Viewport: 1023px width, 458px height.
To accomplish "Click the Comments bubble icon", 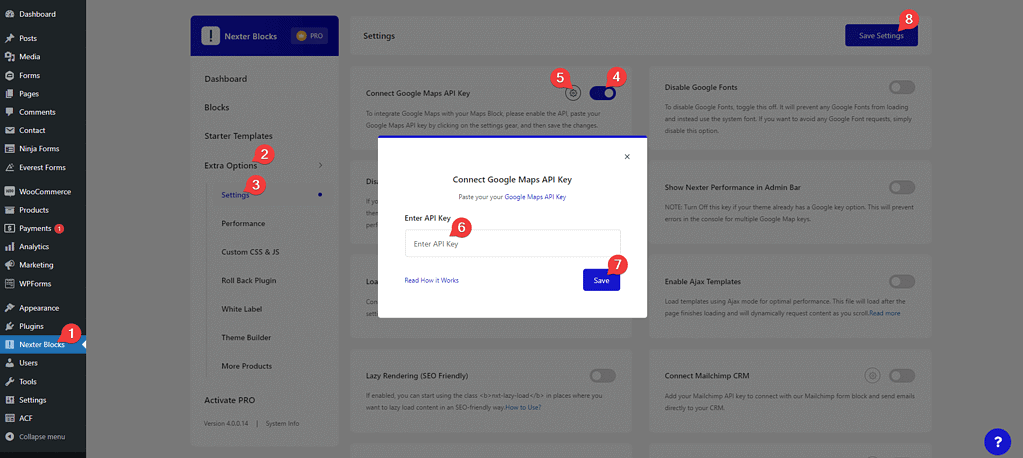I will tap(10, 112).
